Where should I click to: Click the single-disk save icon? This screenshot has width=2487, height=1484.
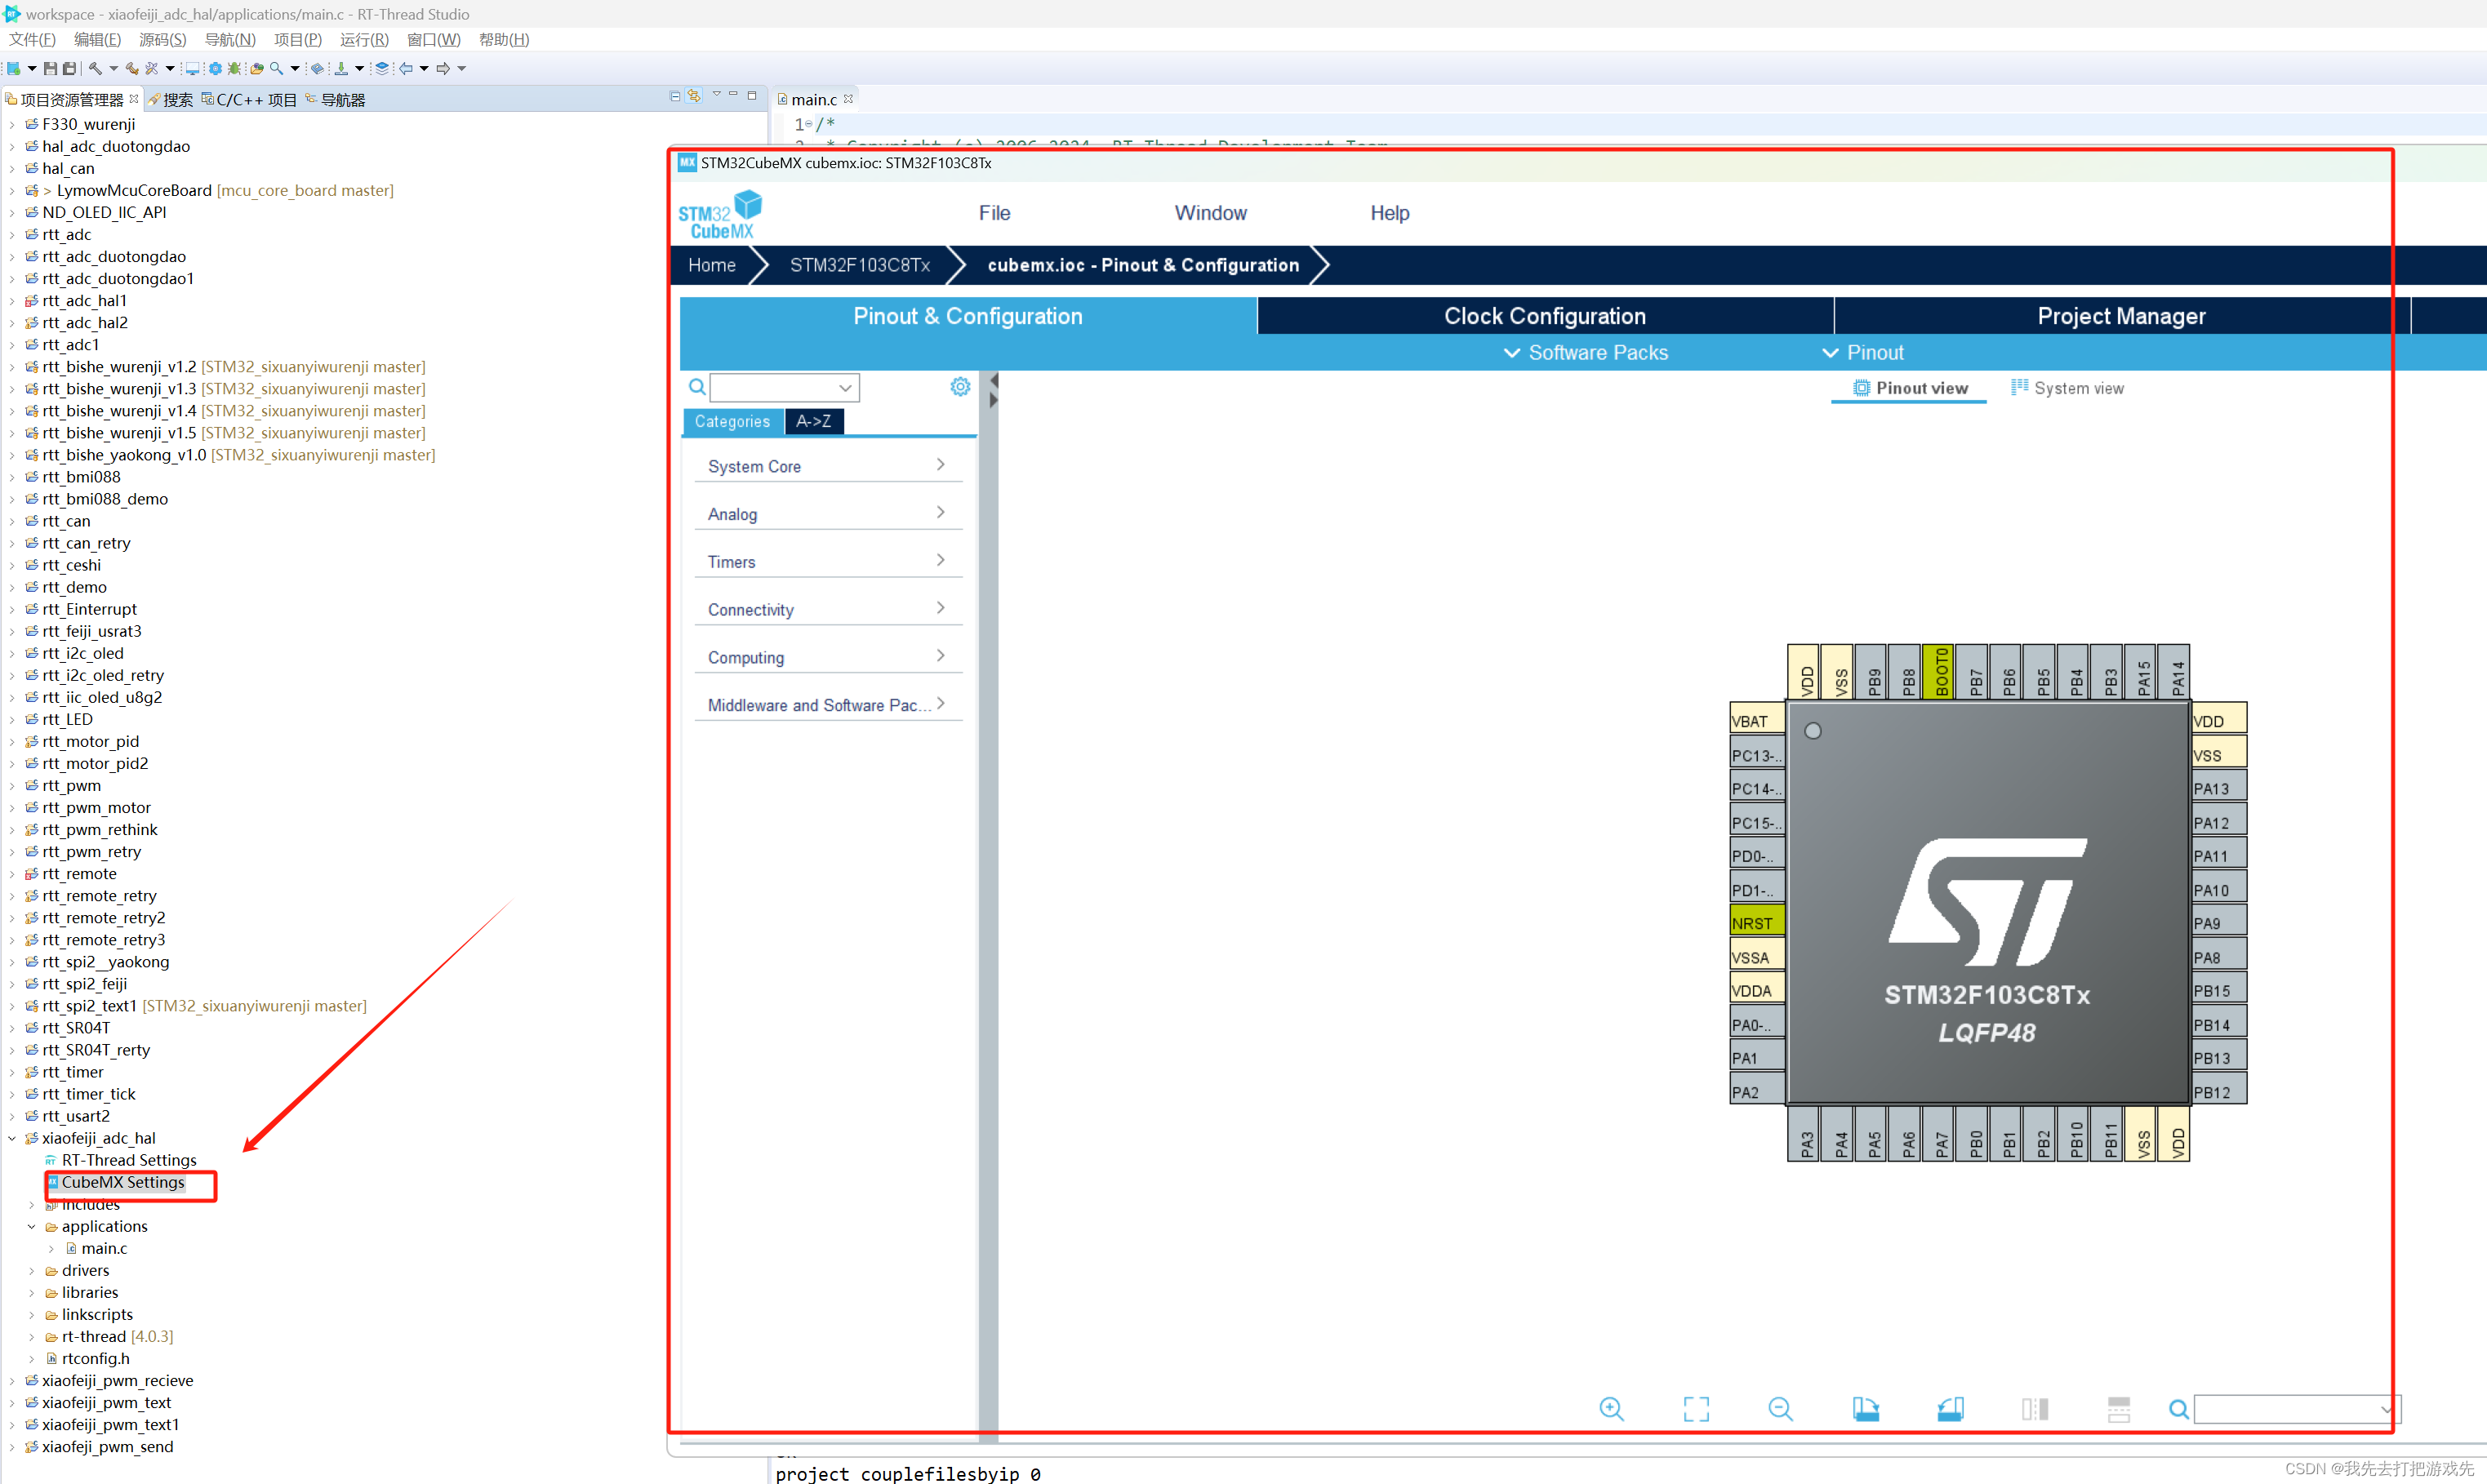pos(50,68)
